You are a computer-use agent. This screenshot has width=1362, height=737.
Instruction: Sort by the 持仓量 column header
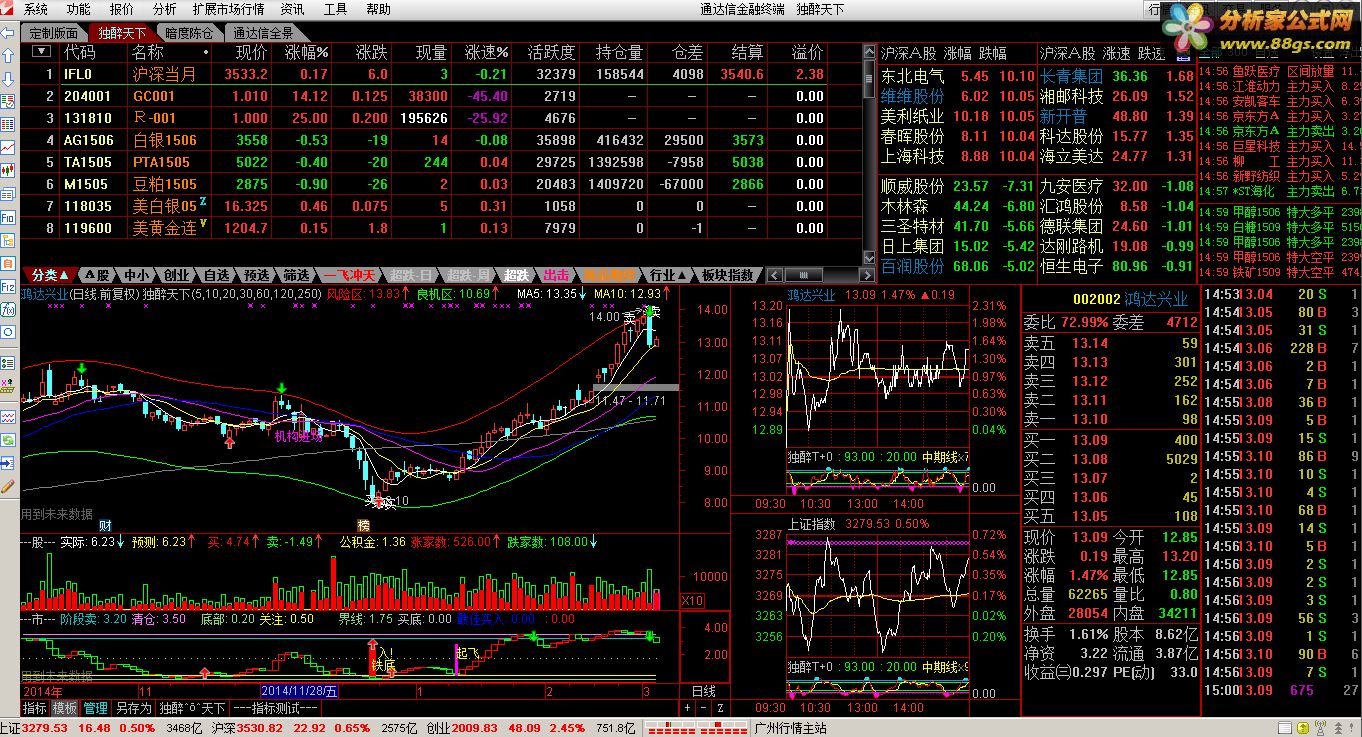tap(620, 51)
